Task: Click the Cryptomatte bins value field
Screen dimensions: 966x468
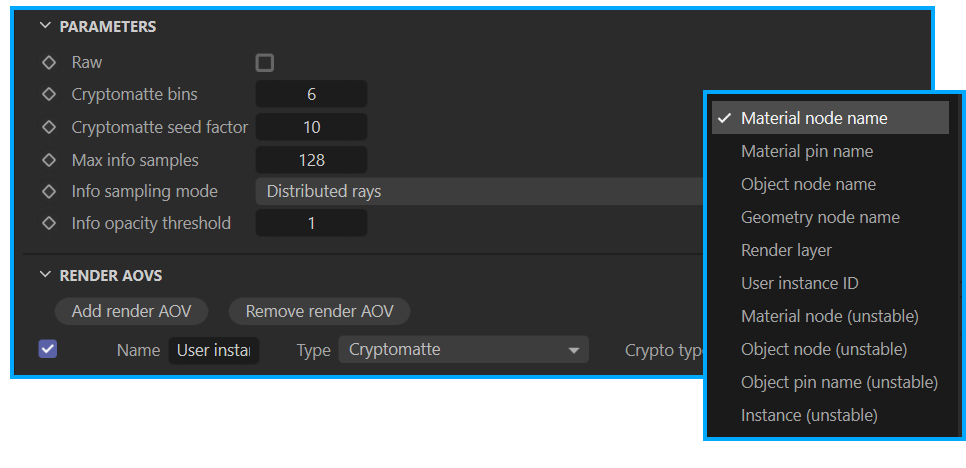Action: [311, 95]
